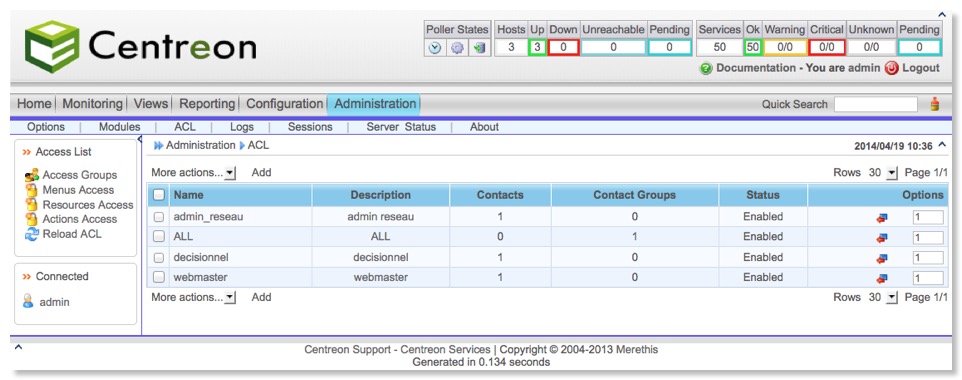Open the Views menu

pyautogui.click(x=150, y=104)
